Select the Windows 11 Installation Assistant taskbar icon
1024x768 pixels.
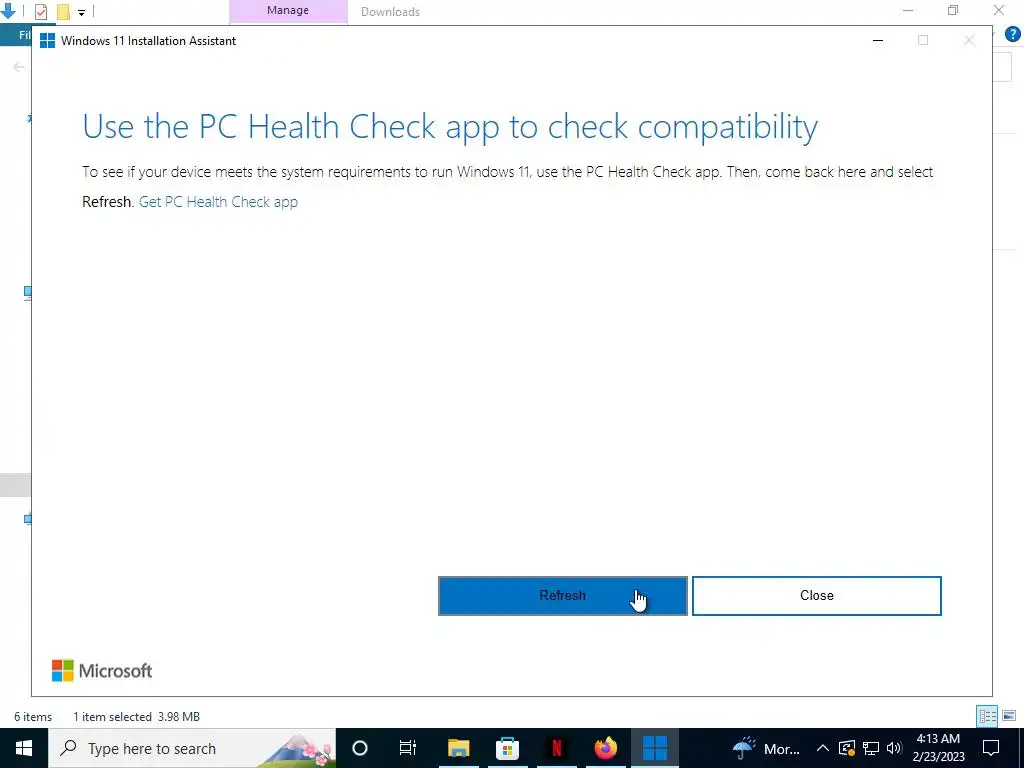pos(654,748)
